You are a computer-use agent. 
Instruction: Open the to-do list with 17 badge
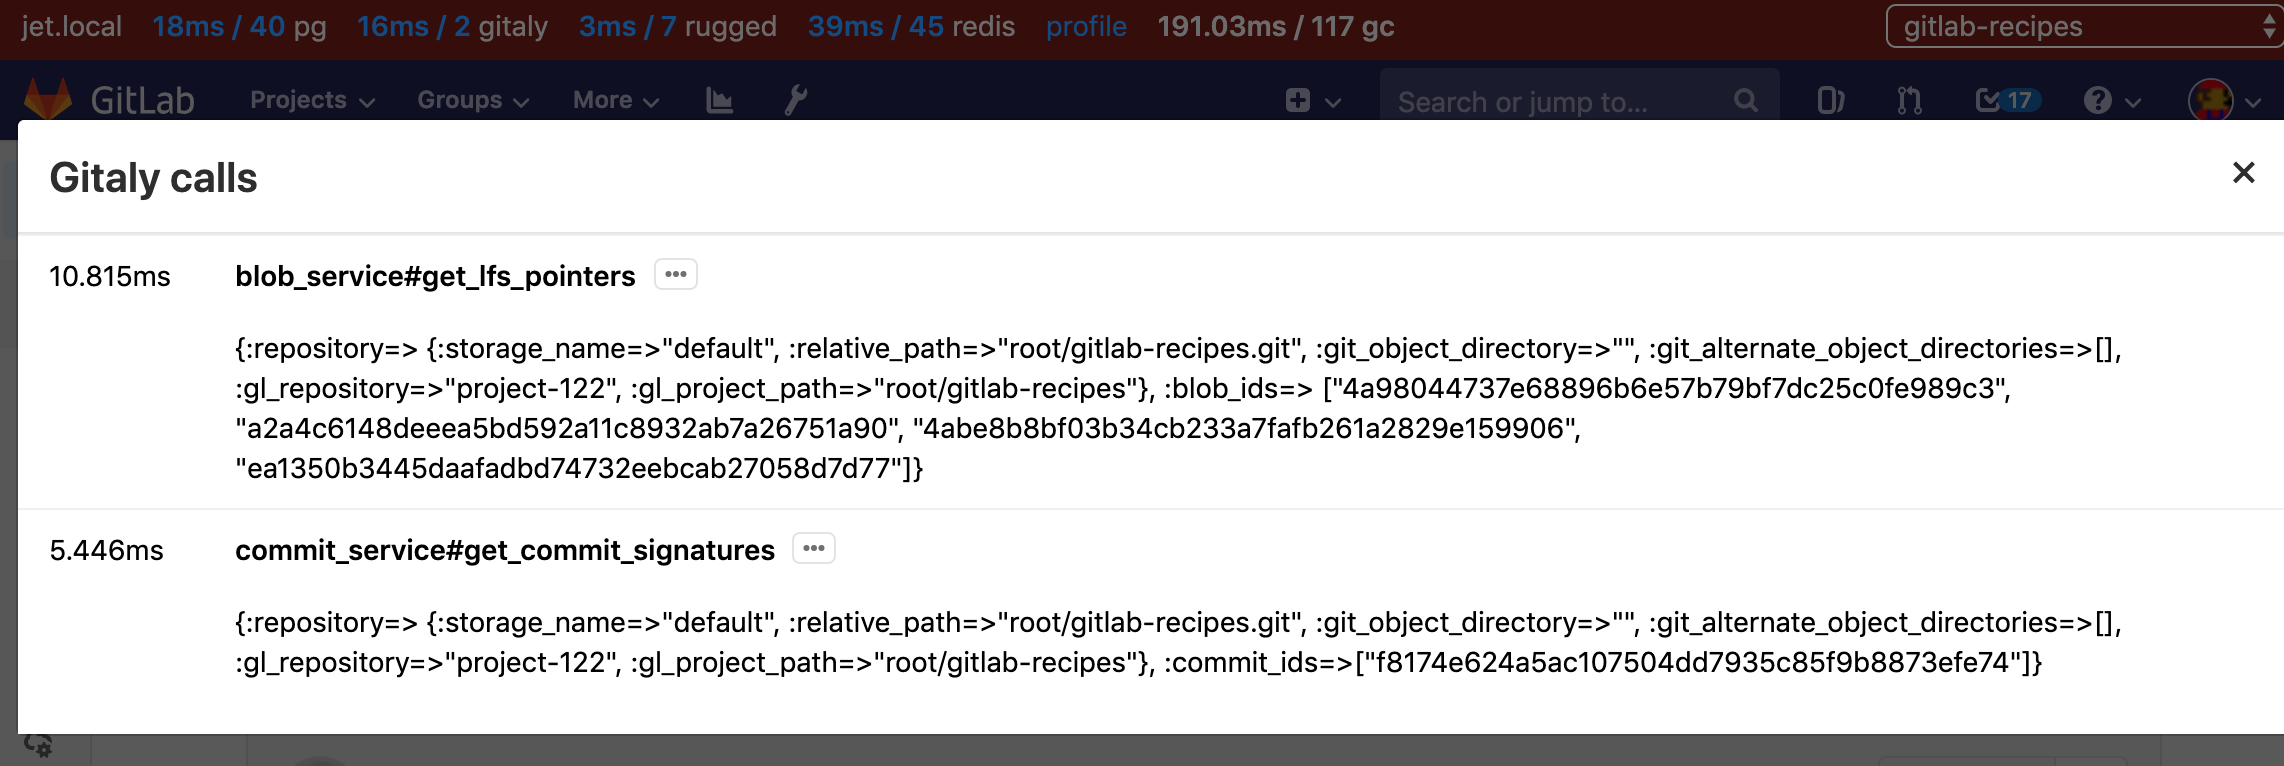click(x=2008, y=100)
